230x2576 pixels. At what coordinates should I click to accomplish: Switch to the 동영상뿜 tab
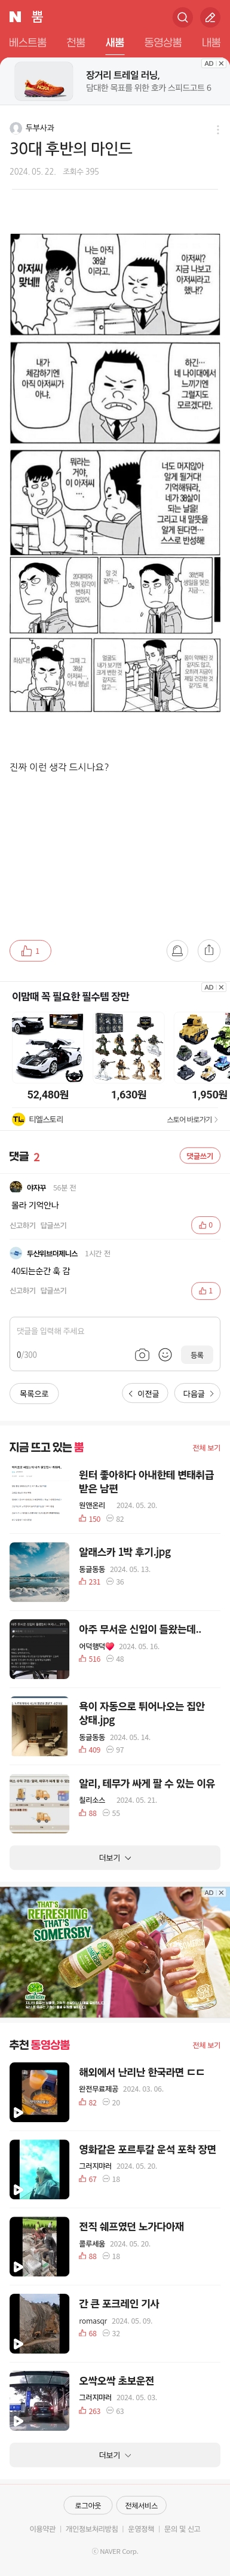[x=163, y=42]
